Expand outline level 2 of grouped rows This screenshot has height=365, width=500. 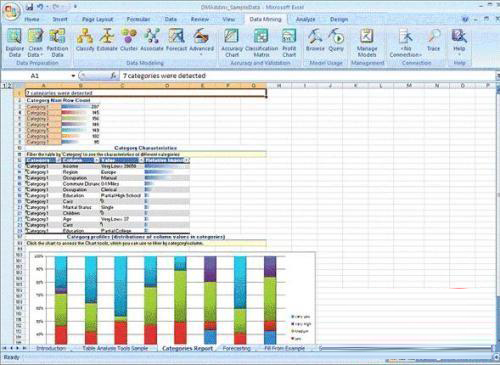pyautogui.click(x=9, y=86)
